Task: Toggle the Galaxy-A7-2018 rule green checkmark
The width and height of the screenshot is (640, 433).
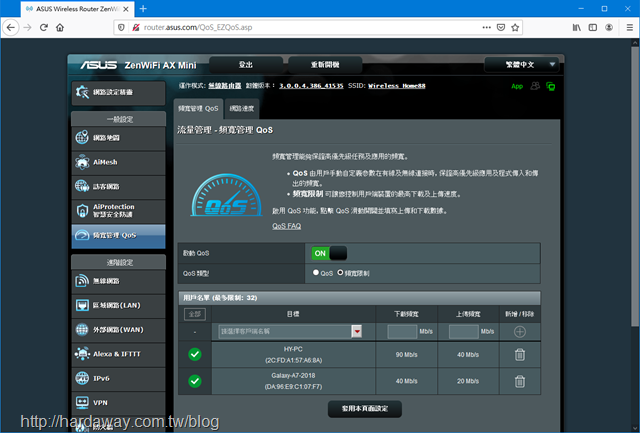Action: coord(195,381)
